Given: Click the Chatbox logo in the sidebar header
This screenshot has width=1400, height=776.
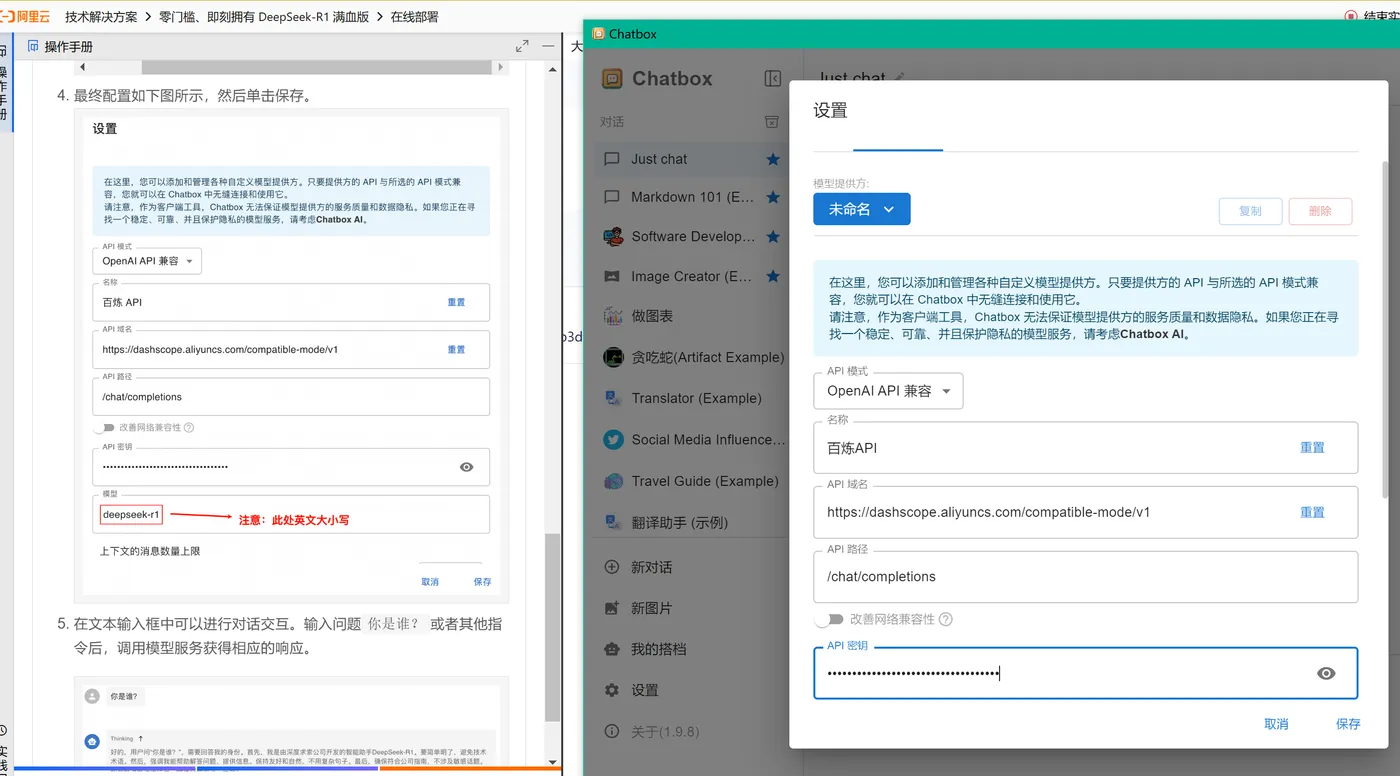Looking at the screenshot, I should [613, 78].
